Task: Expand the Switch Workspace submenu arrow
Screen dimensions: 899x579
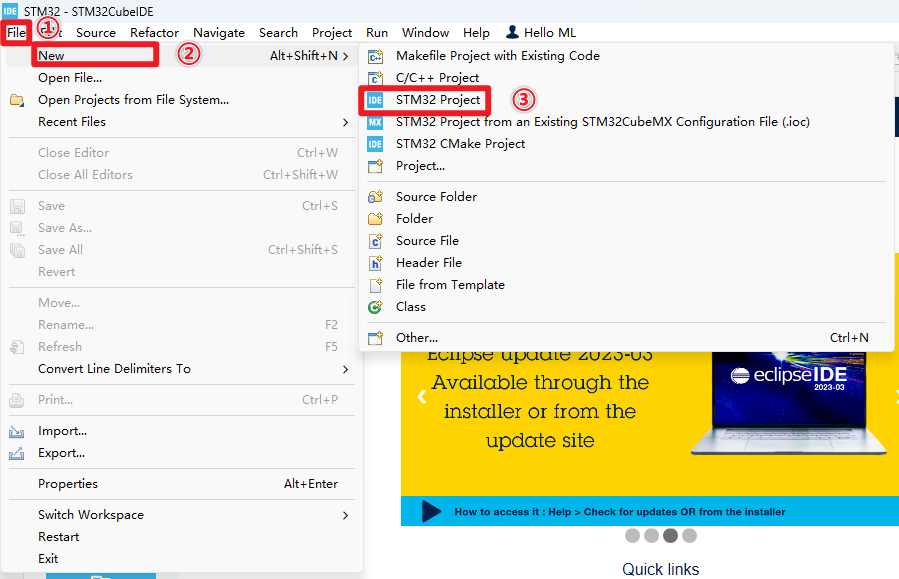Action: click(345, 515)
